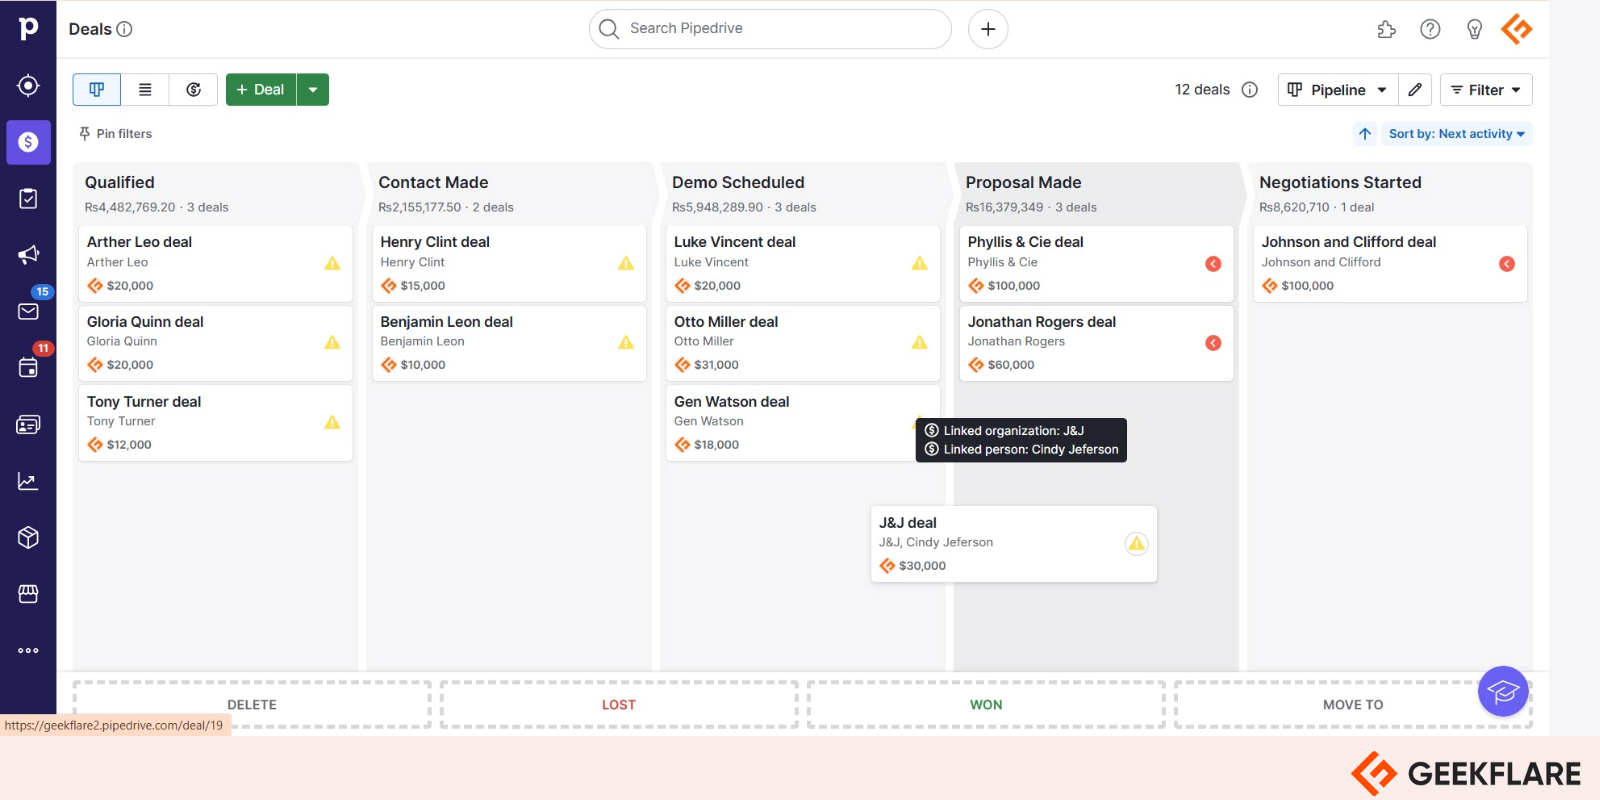Screen dimensions: 1600x800
Task: Open the Jonathan Rogers deal card
Action: click(x=1096, y=343)
